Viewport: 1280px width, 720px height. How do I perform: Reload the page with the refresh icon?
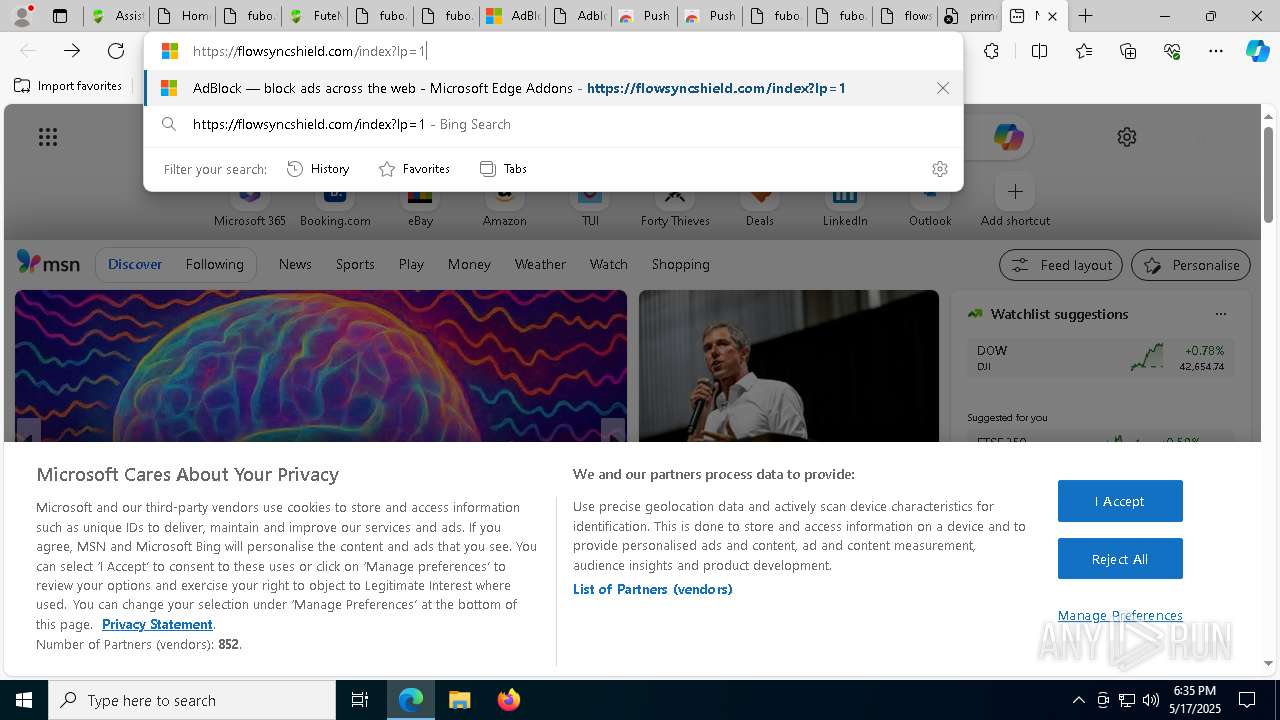click(116, 51)
